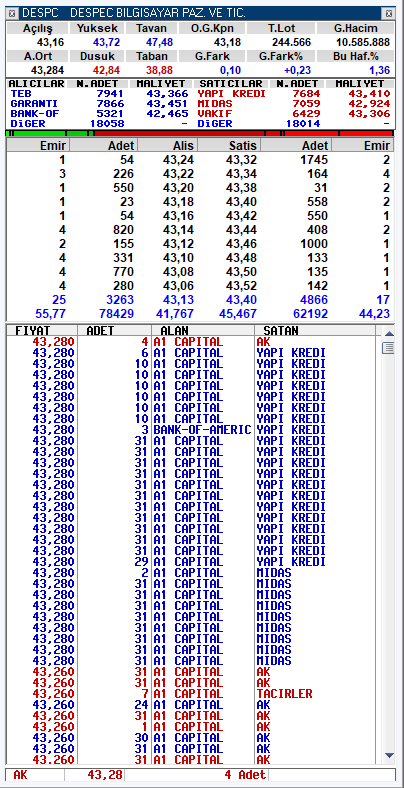
Task: Select the VAKIF seller row
Action: point(294,114)
